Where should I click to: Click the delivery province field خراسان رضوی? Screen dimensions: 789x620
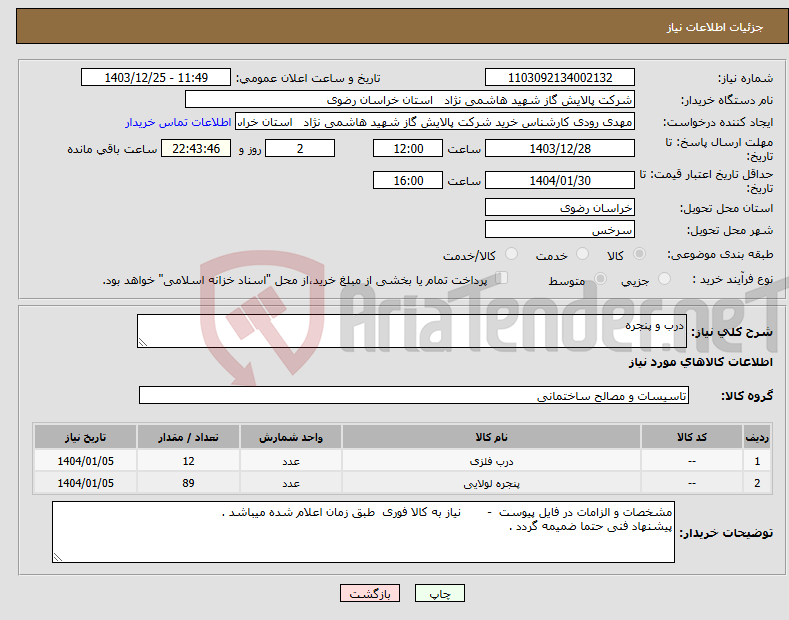point(560,207)
